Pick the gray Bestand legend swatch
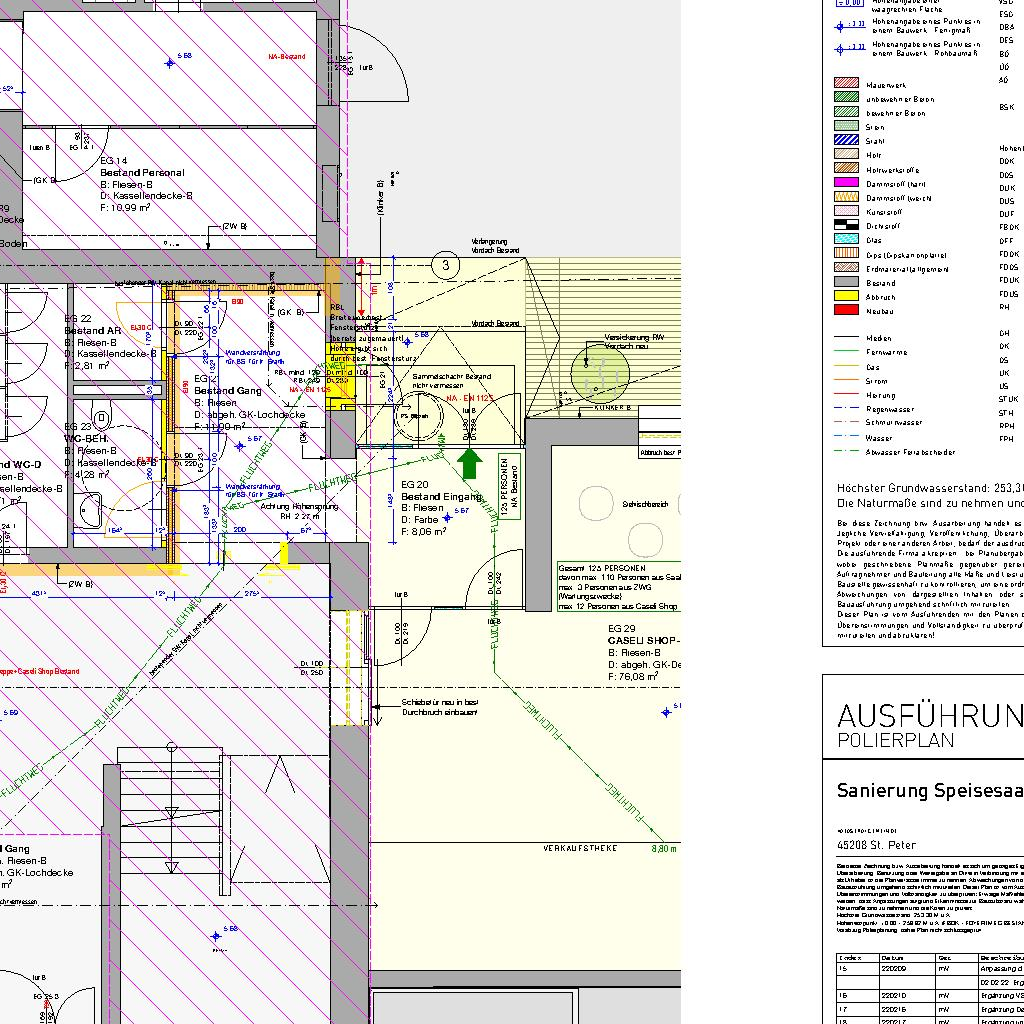This screenshot has height=1024, width=1024. (847, 282)
